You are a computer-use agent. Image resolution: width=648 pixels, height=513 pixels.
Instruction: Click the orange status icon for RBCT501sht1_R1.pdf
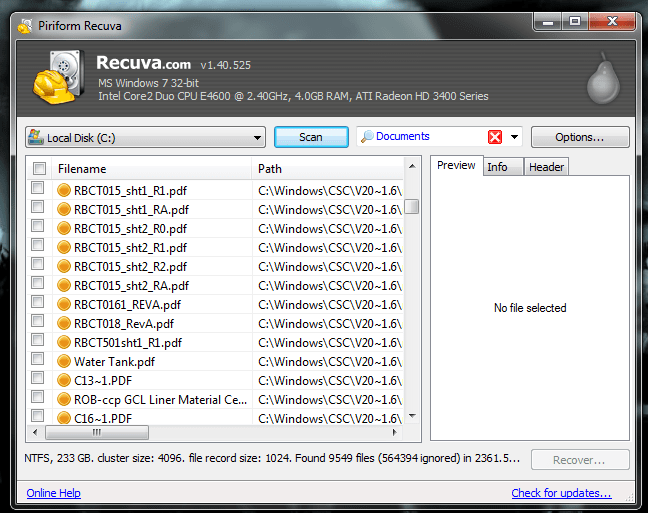click(x=64, y=342)
